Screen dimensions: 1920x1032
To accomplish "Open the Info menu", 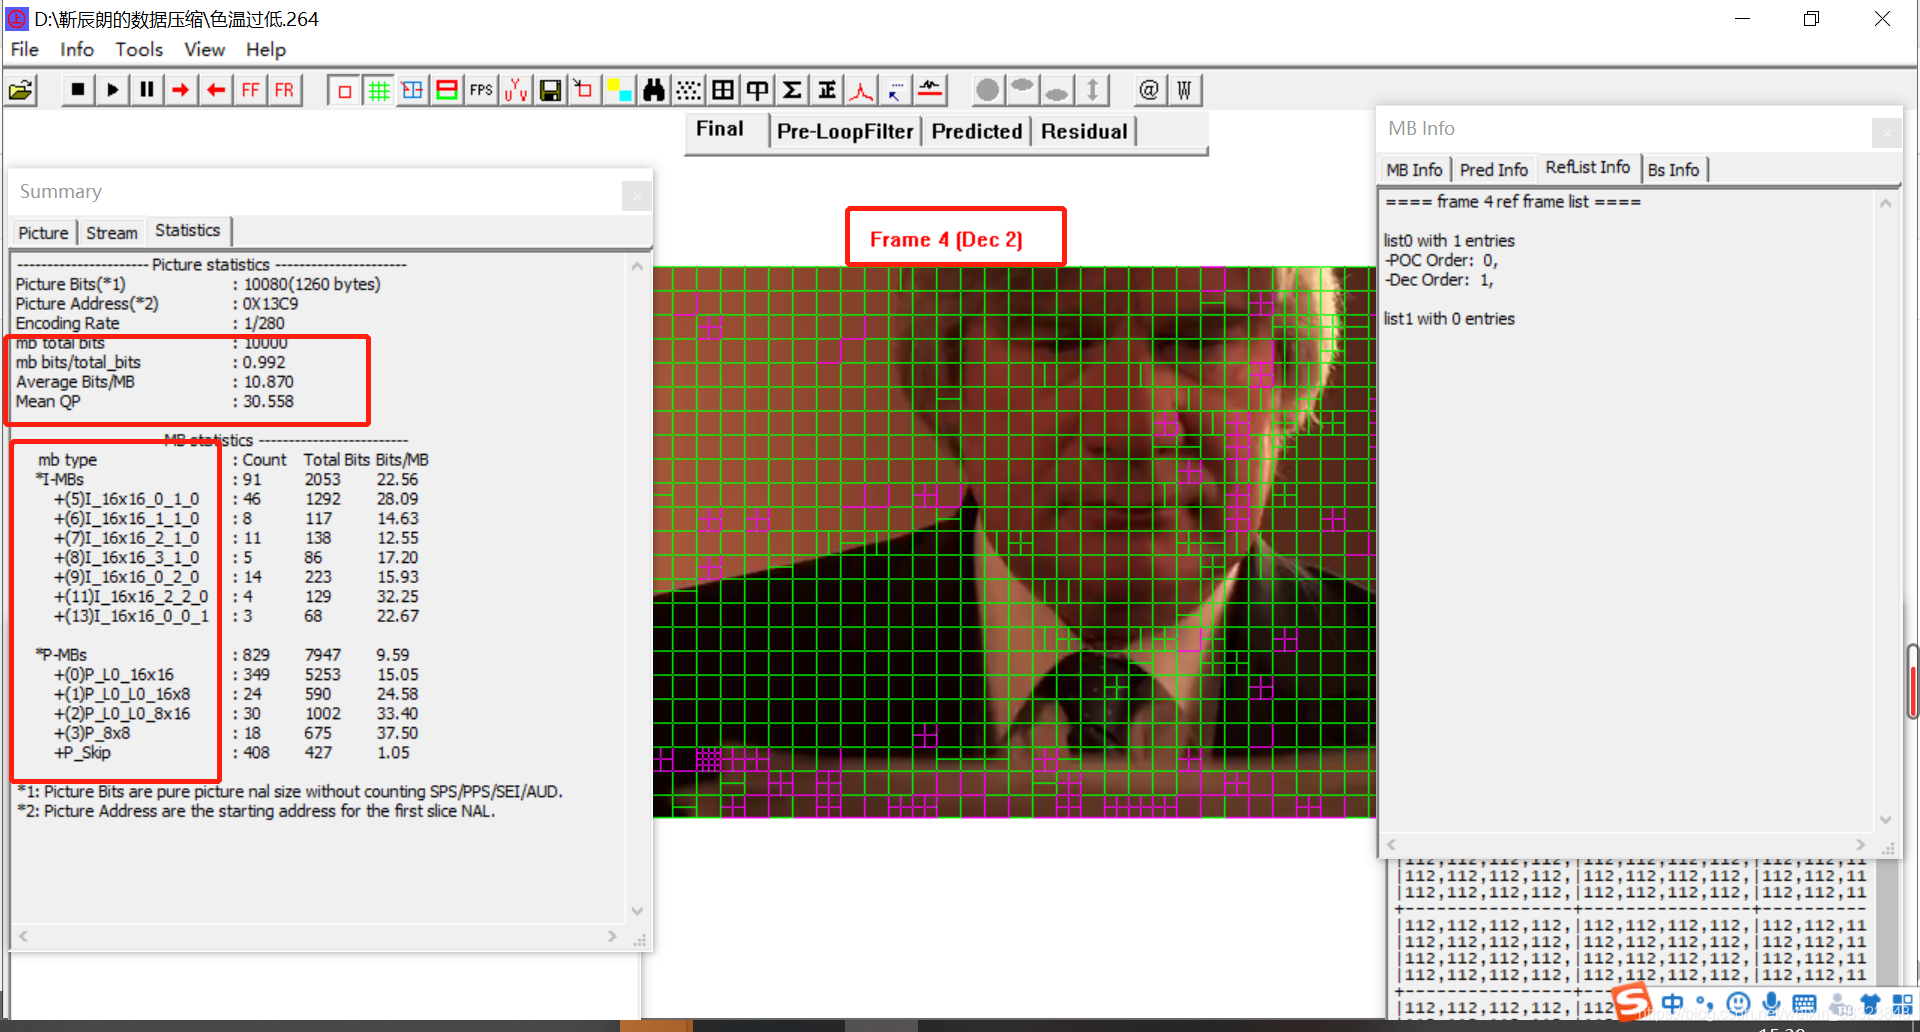I will point(77,49).
